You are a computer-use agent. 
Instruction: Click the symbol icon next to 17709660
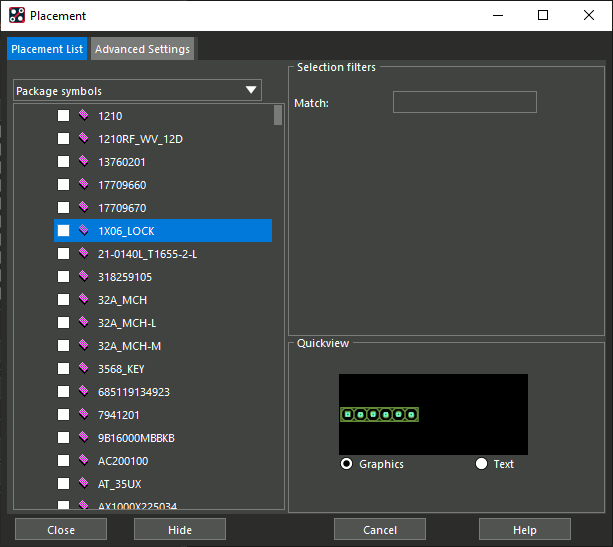[x=83, y=185]
